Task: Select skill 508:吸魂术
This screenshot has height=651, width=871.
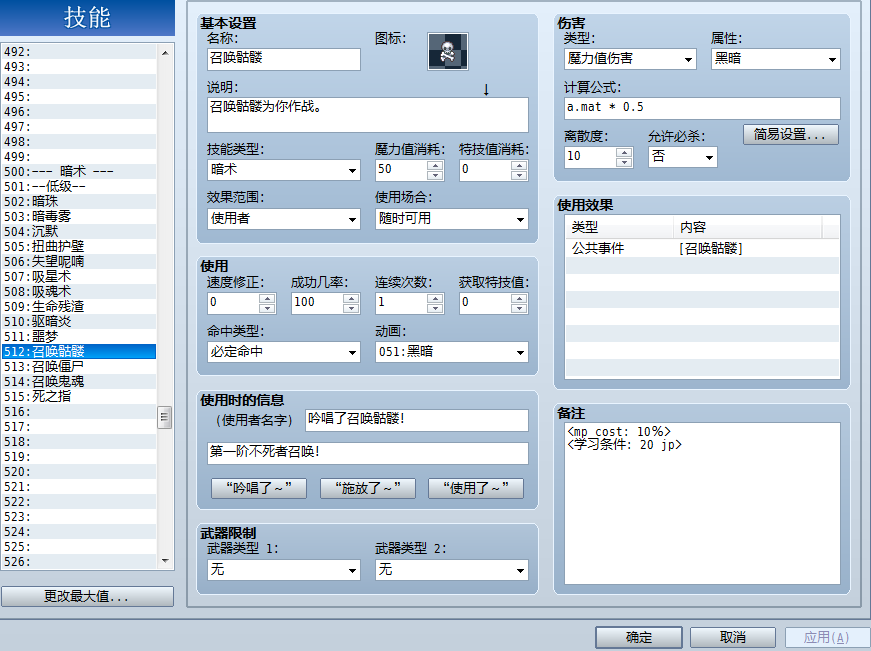Action: tap(79, 292)
